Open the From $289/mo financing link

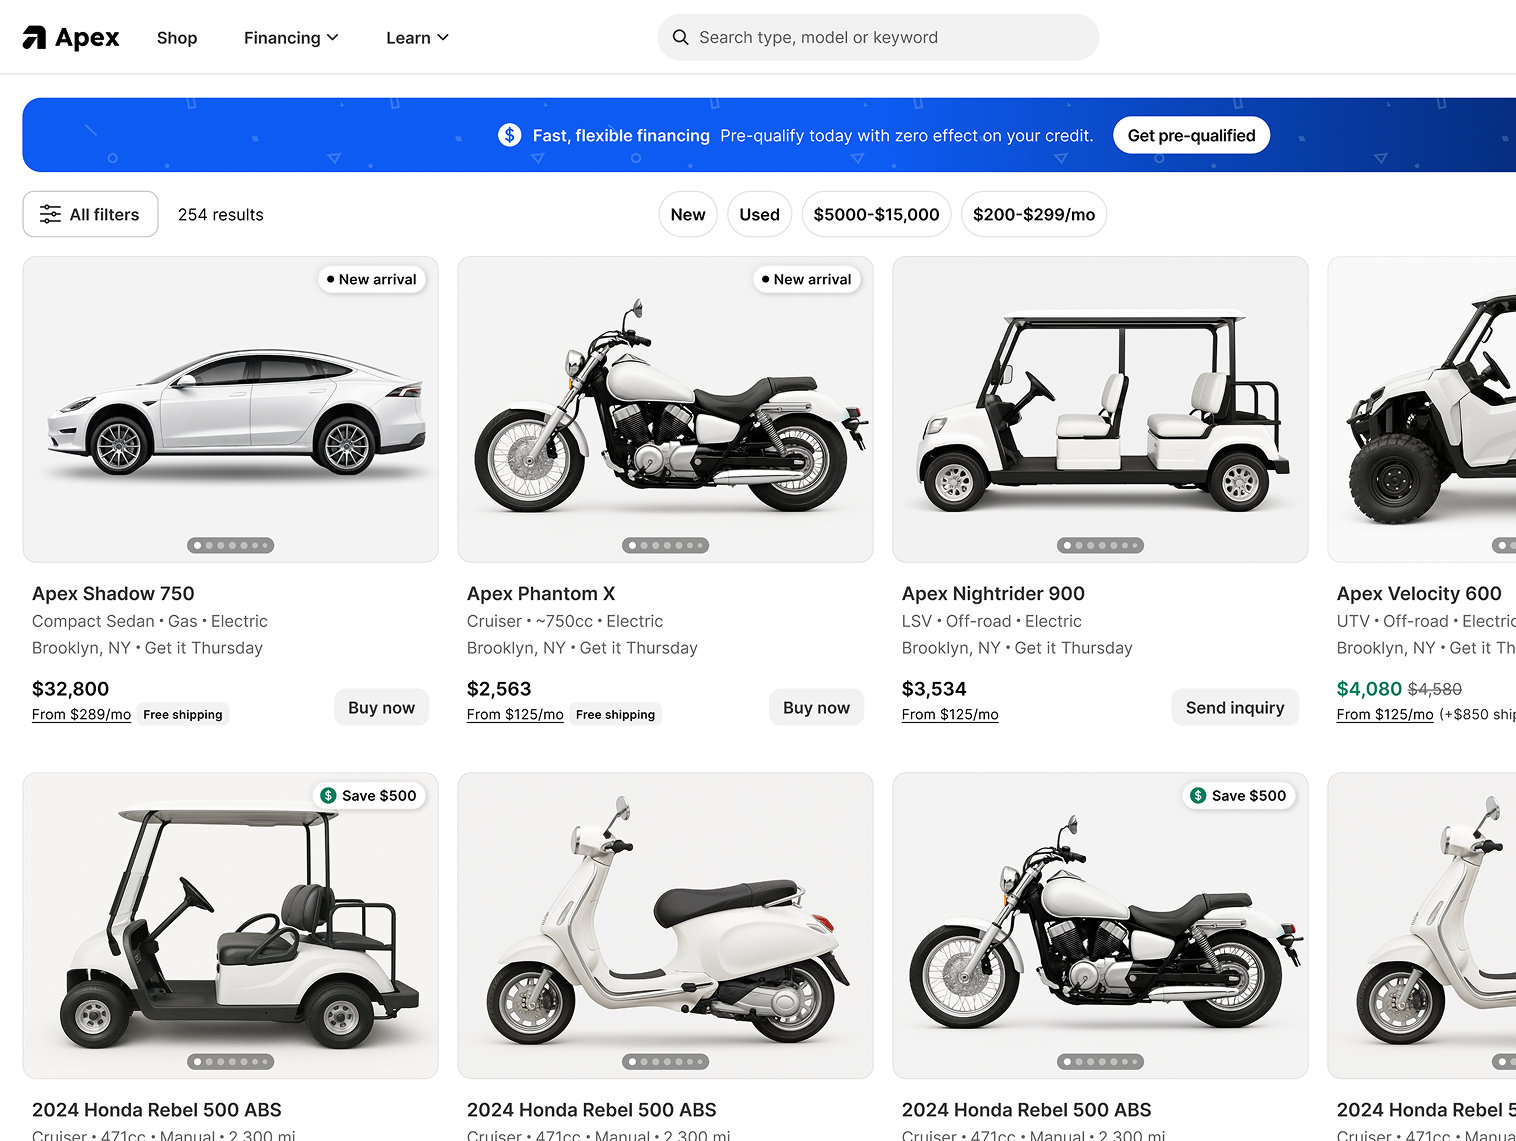tap(80, 714)
